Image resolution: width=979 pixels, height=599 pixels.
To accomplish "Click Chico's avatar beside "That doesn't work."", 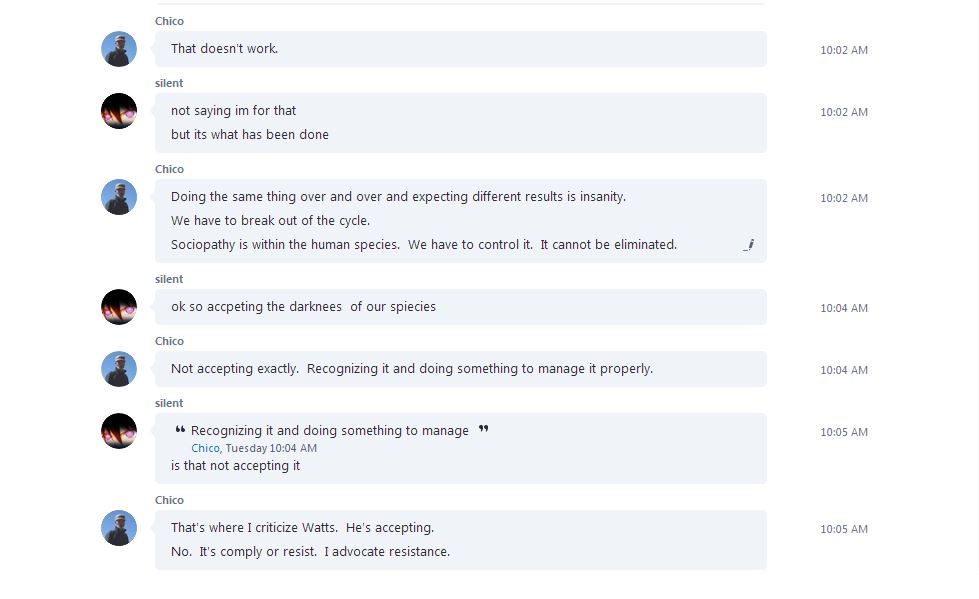I will pos(119,49).
